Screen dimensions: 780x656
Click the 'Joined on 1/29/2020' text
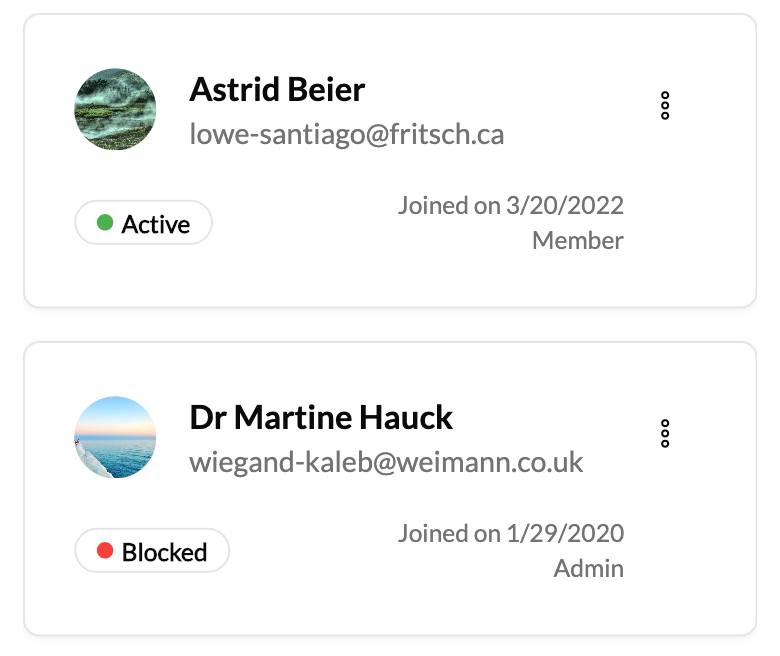pos(510,534)
